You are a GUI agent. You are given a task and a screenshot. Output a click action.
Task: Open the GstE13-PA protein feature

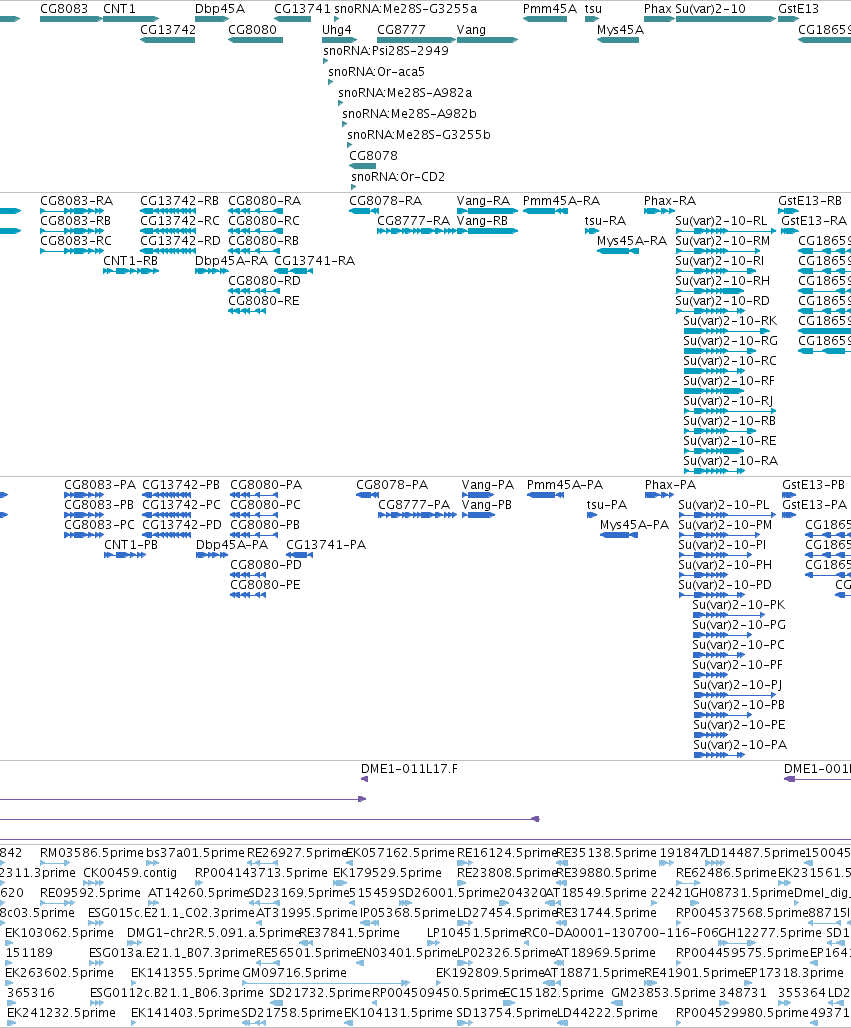pos(789,515)
